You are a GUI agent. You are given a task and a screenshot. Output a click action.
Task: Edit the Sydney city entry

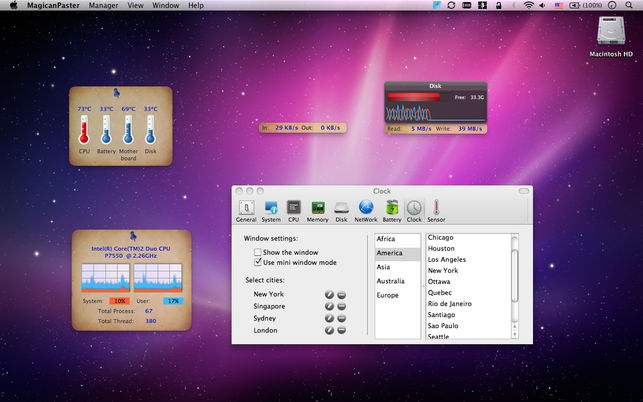(x=329, y=318)
